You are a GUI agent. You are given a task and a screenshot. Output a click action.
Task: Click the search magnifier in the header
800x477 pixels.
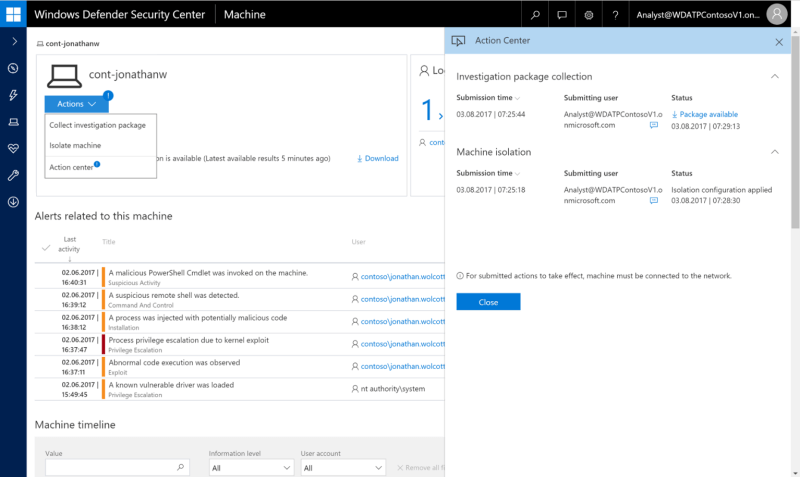pyautogui.click(x=535, y=15)
